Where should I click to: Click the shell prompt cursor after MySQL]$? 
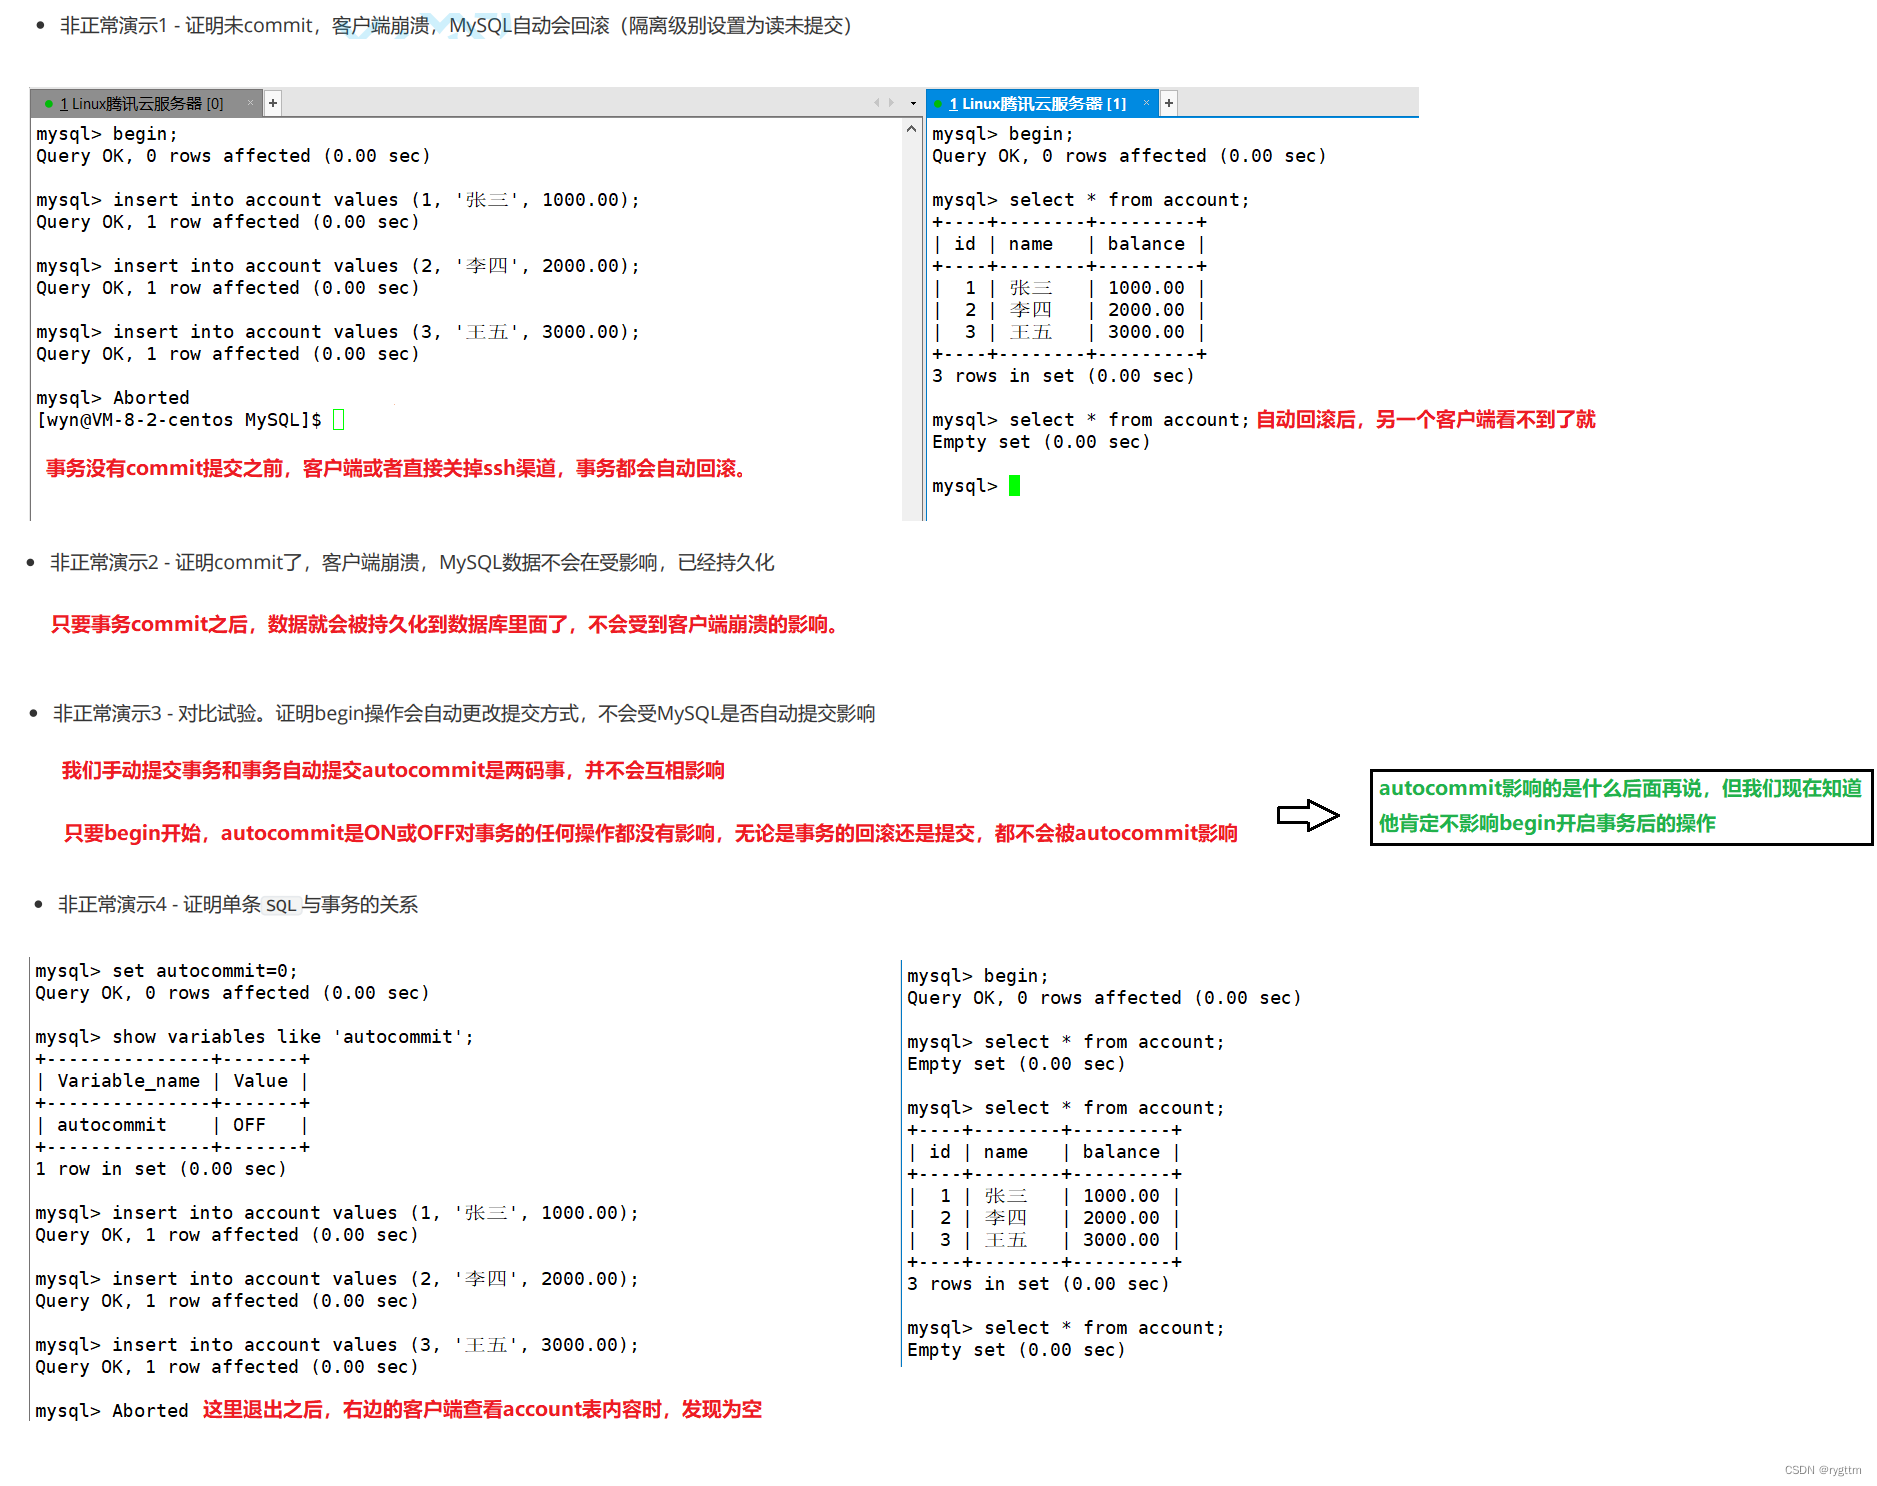coord(338,420)
